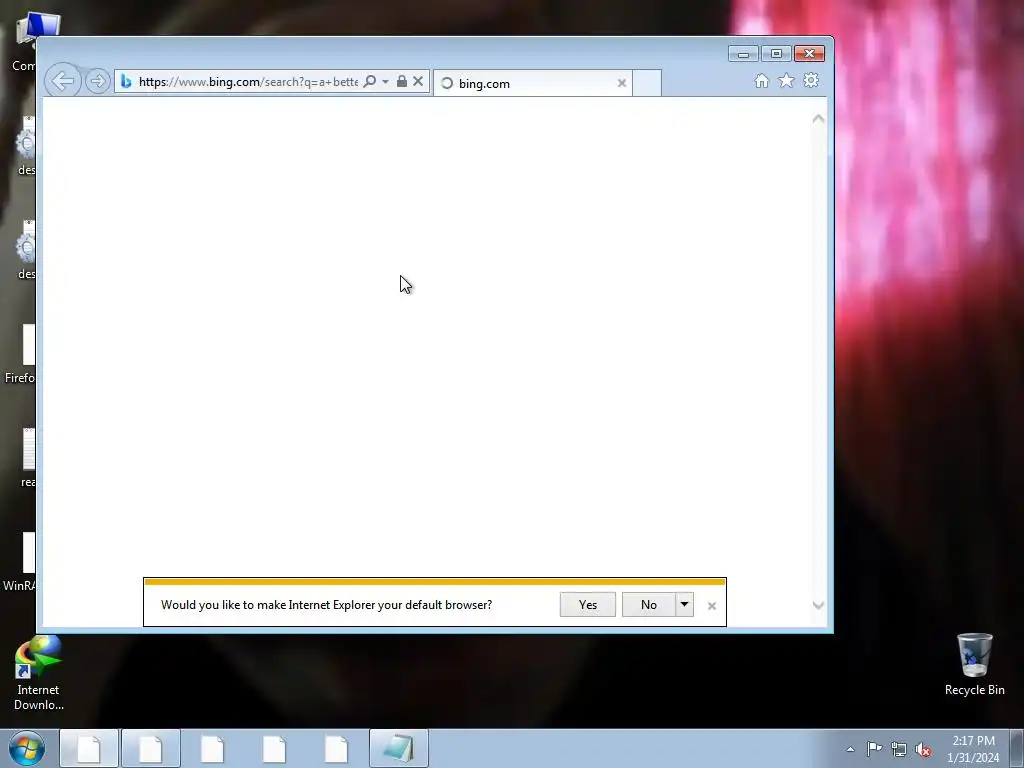The height and width of the screenshot is (768, 1024).
Task: Stop page loading with address bar X
Action: (x=418, y=81)
